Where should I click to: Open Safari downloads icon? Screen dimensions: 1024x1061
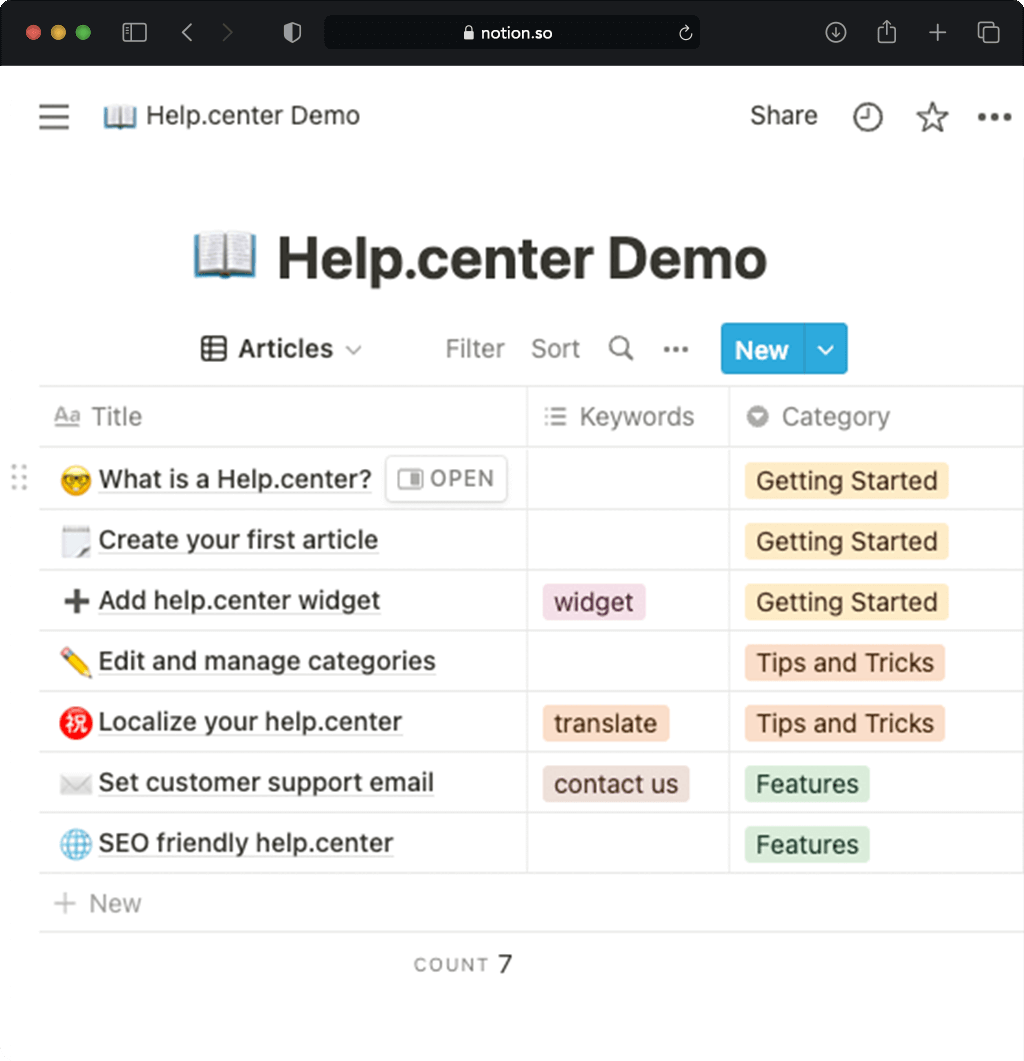(836, 33)
